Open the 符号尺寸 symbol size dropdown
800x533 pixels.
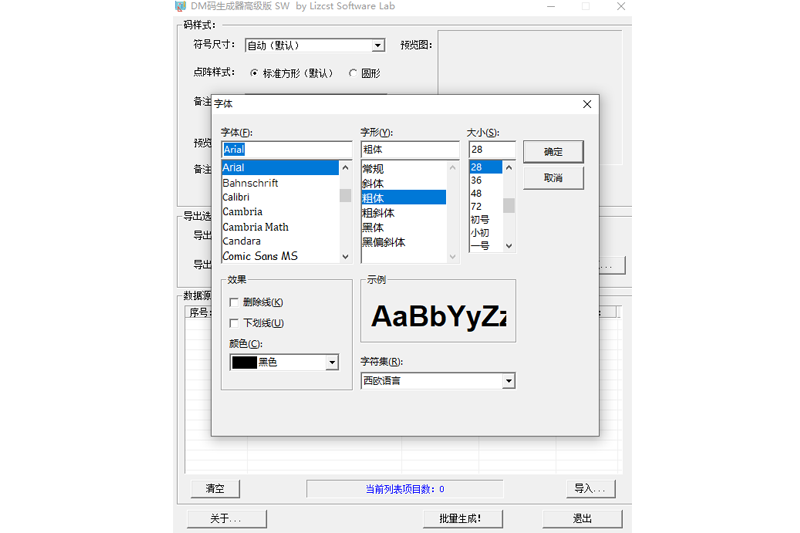click(378, 45)
